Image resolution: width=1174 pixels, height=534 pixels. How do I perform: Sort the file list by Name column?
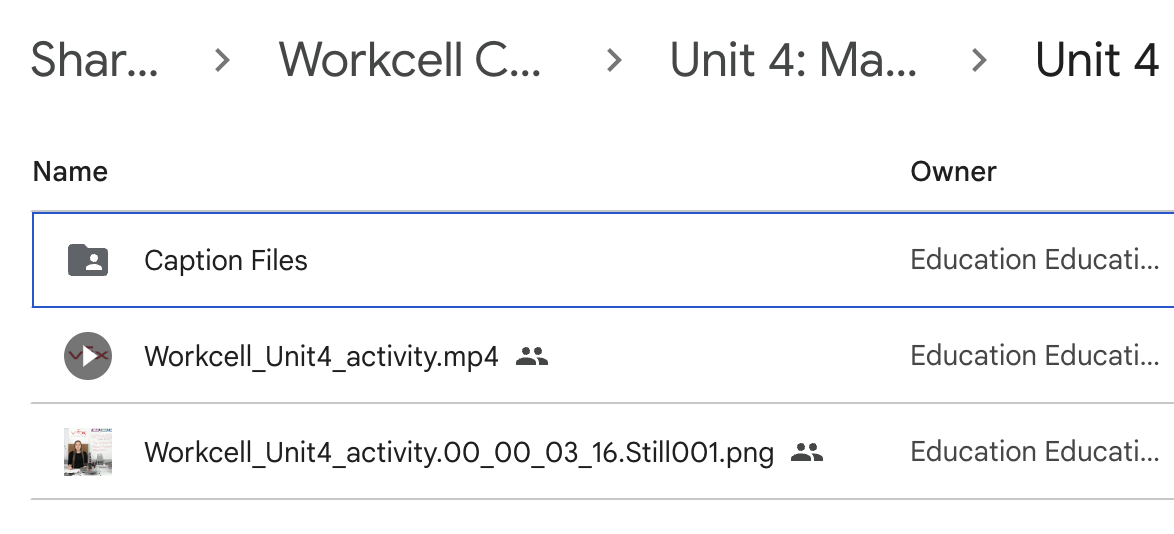point(70,171)
